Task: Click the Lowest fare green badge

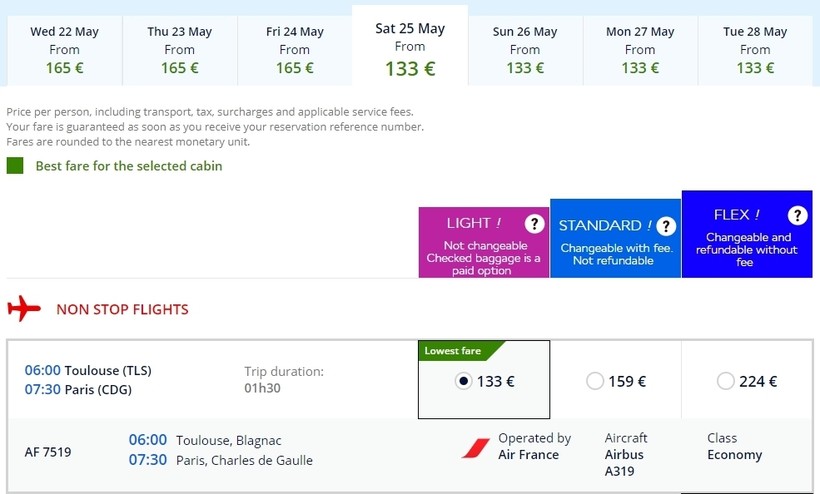Action: point(455,351)
